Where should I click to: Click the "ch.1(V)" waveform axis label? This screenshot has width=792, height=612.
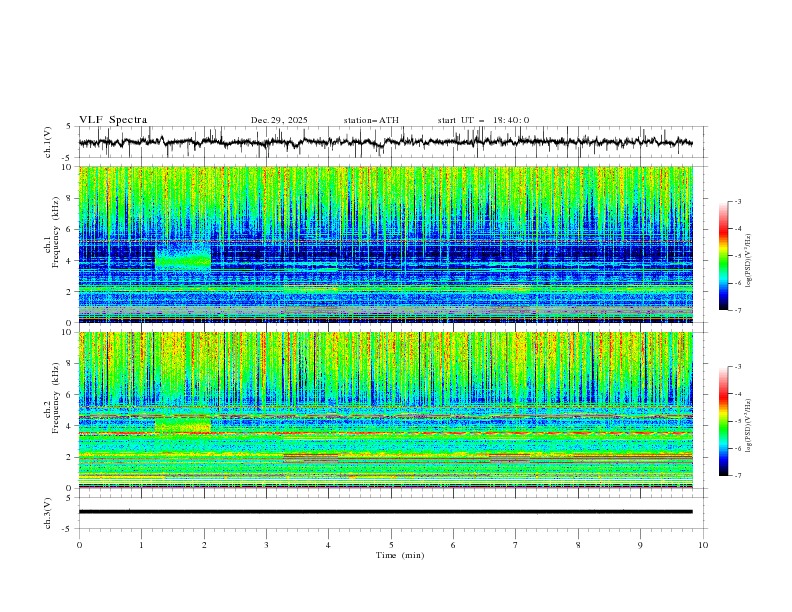(x=48, y=142)
